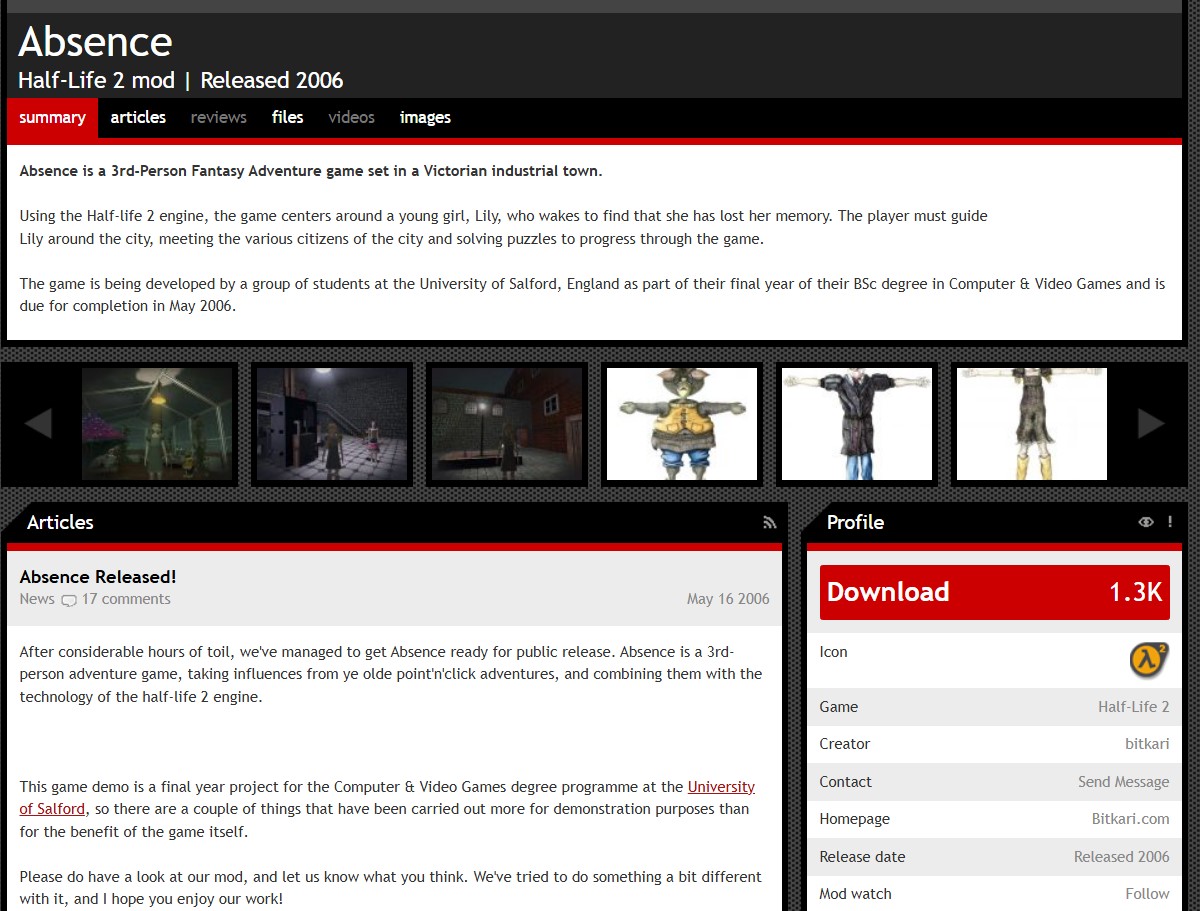Switch to the summary tab
This screenshot has width=1200, height=911.
coord(52,117)
